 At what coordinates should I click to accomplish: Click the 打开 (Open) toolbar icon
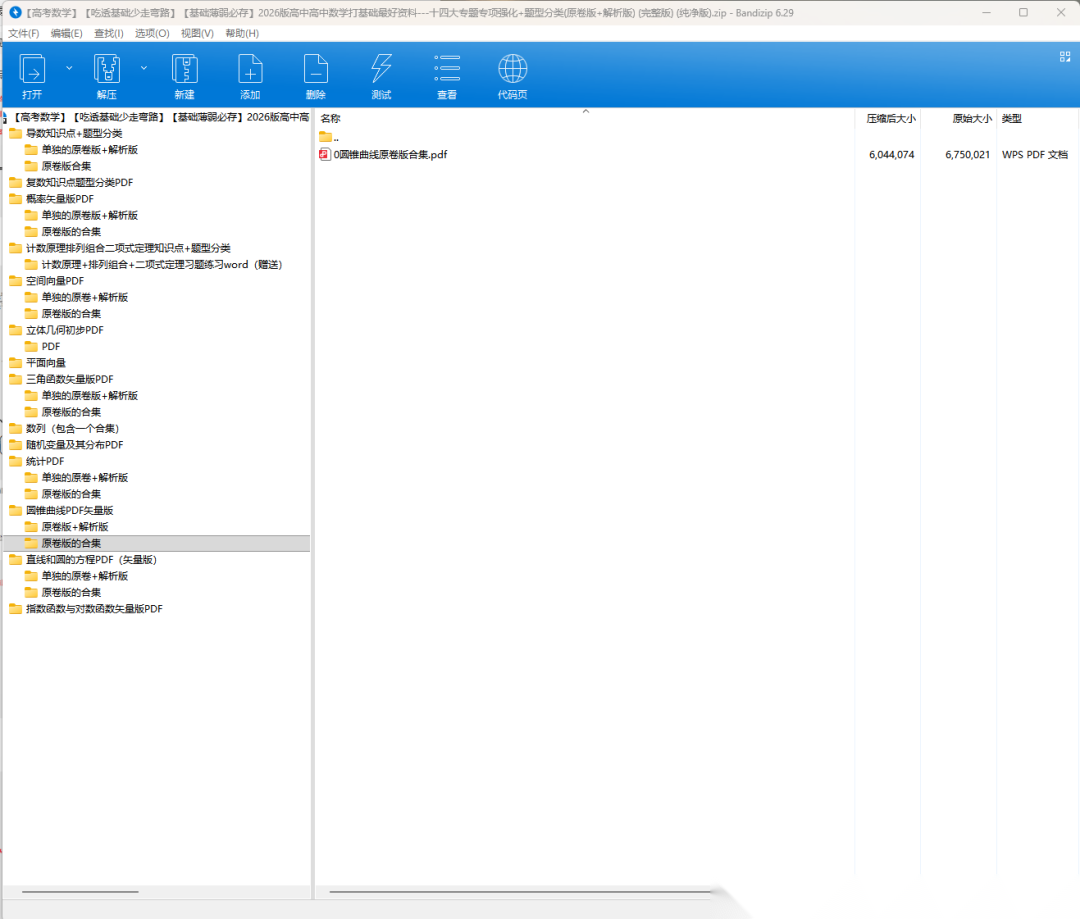tap(32, 70)
